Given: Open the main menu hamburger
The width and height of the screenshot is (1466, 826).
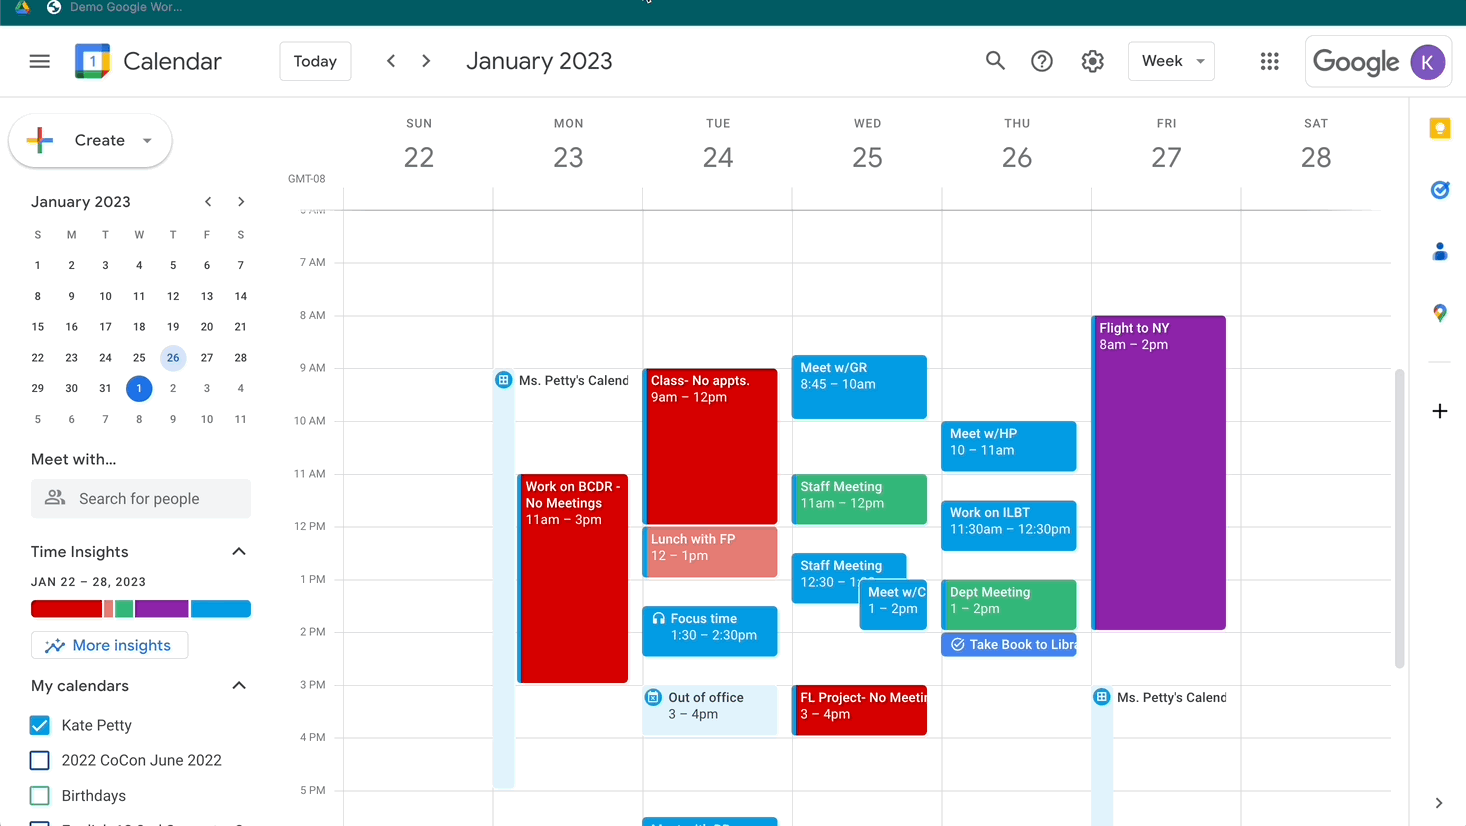Looking at the screenshot, I should pos(39,61).
